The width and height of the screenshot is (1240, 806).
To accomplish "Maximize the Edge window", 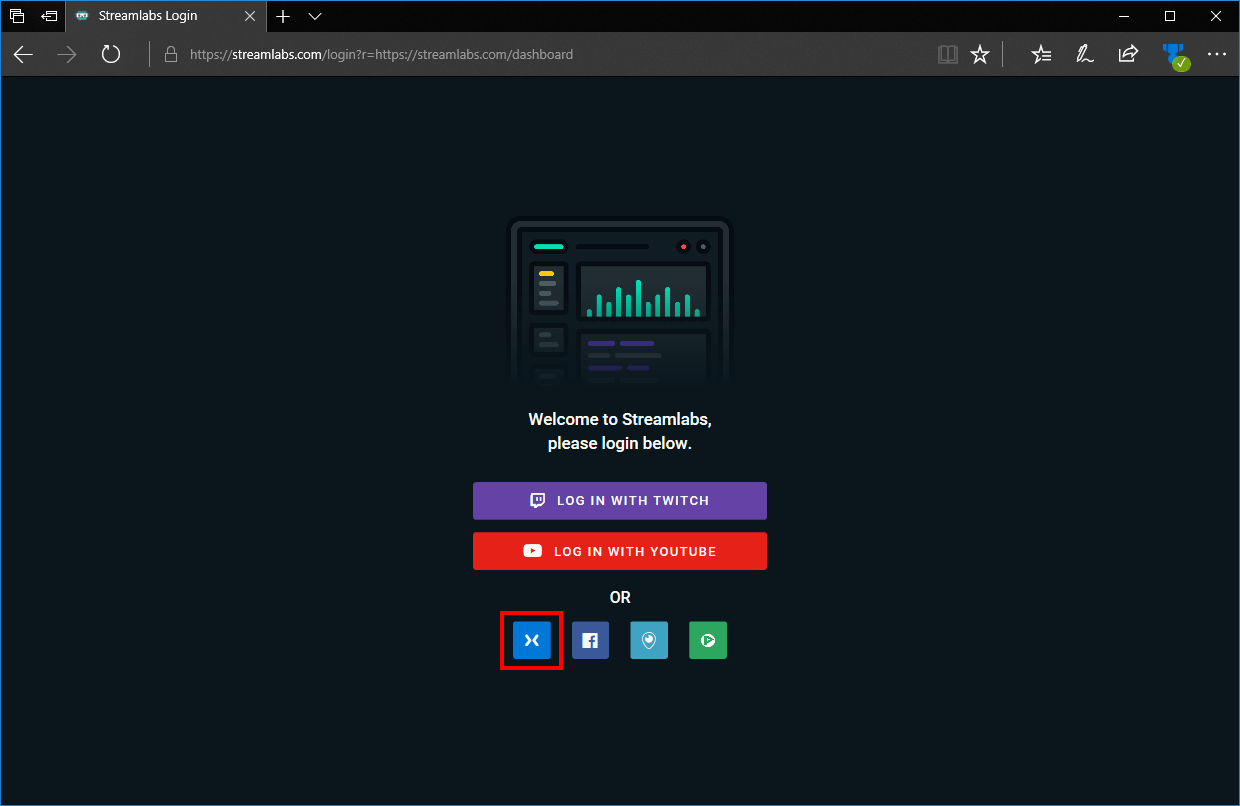I will 1170,16.
